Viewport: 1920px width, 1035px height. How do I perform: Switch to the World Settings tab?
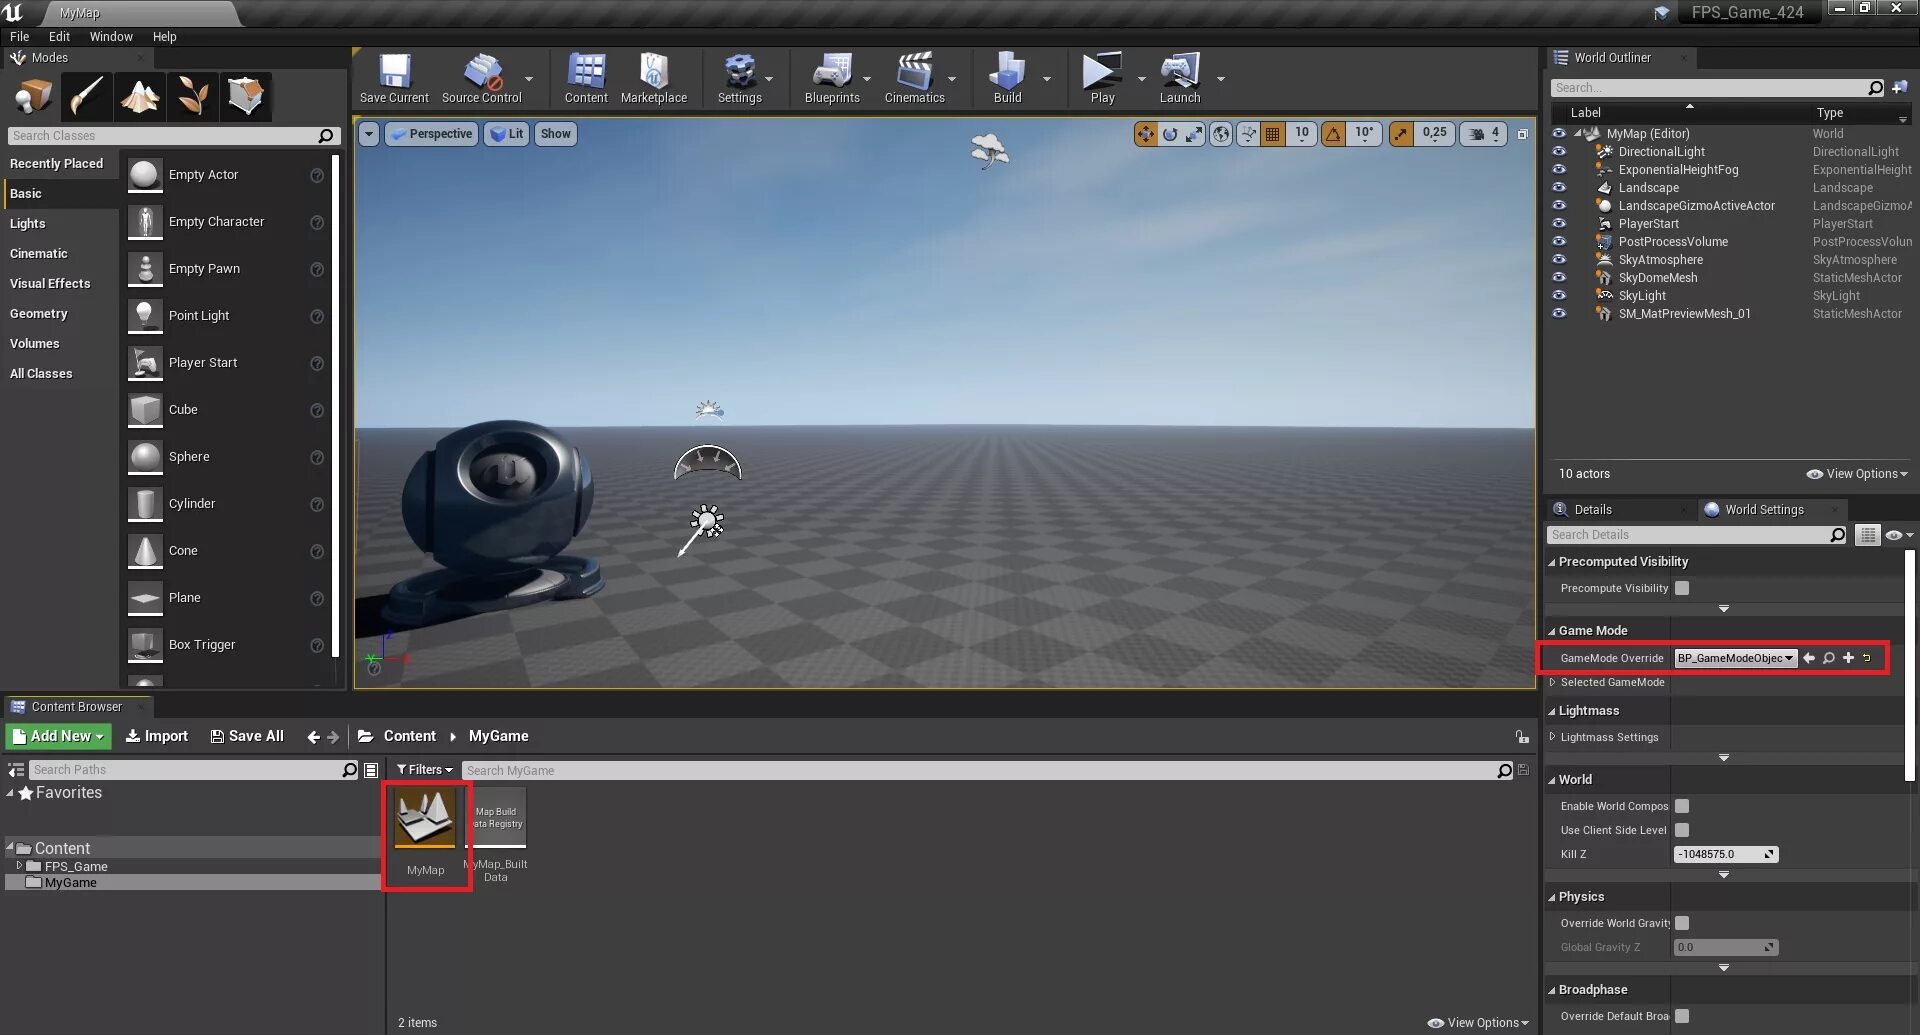1765,509
